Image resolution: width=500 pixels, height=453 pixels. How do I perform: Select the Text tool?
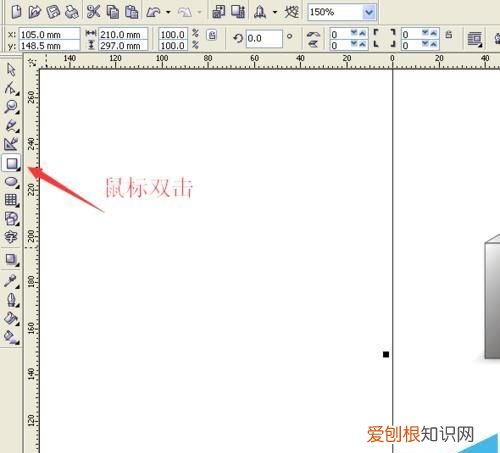11,237
